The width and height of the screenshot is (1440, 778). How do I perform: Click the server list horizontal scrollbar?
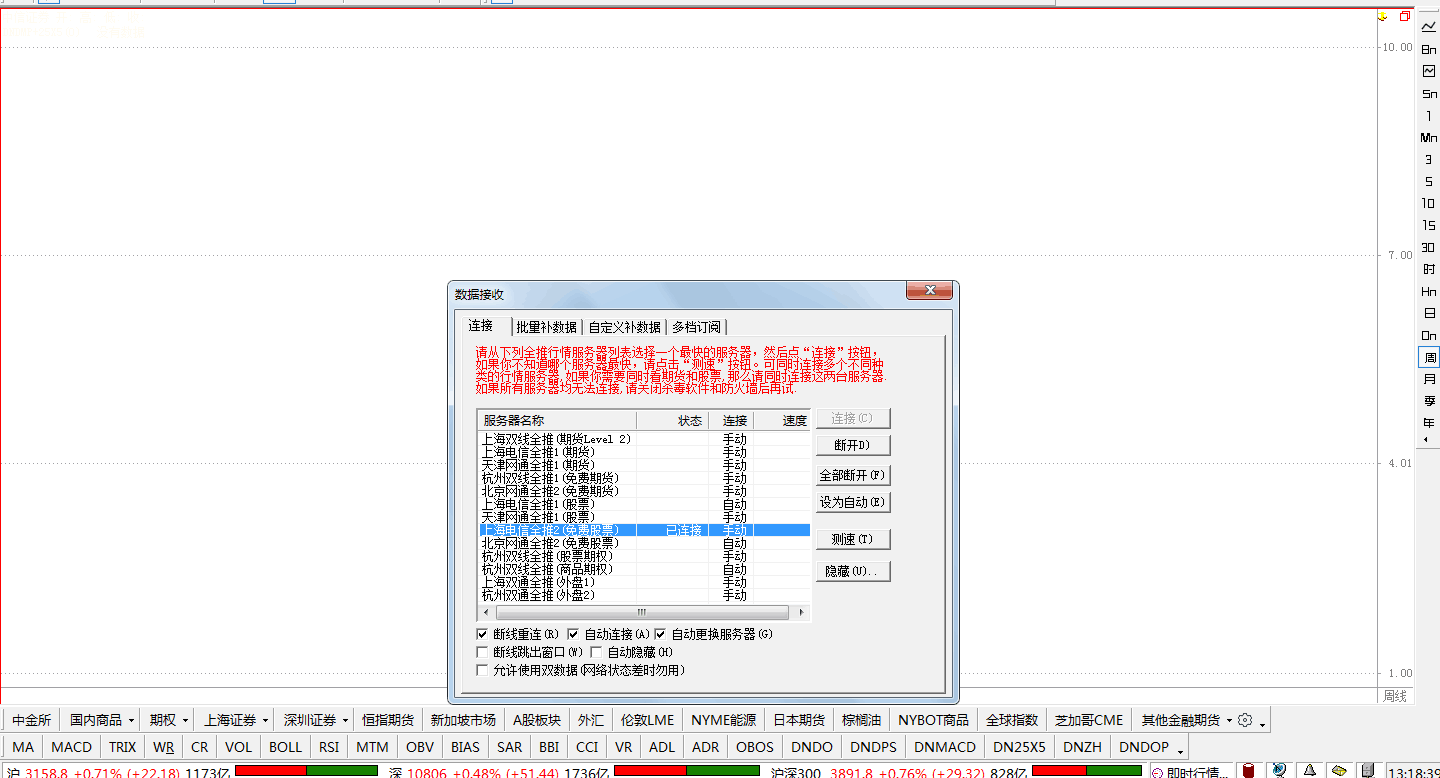642,612
